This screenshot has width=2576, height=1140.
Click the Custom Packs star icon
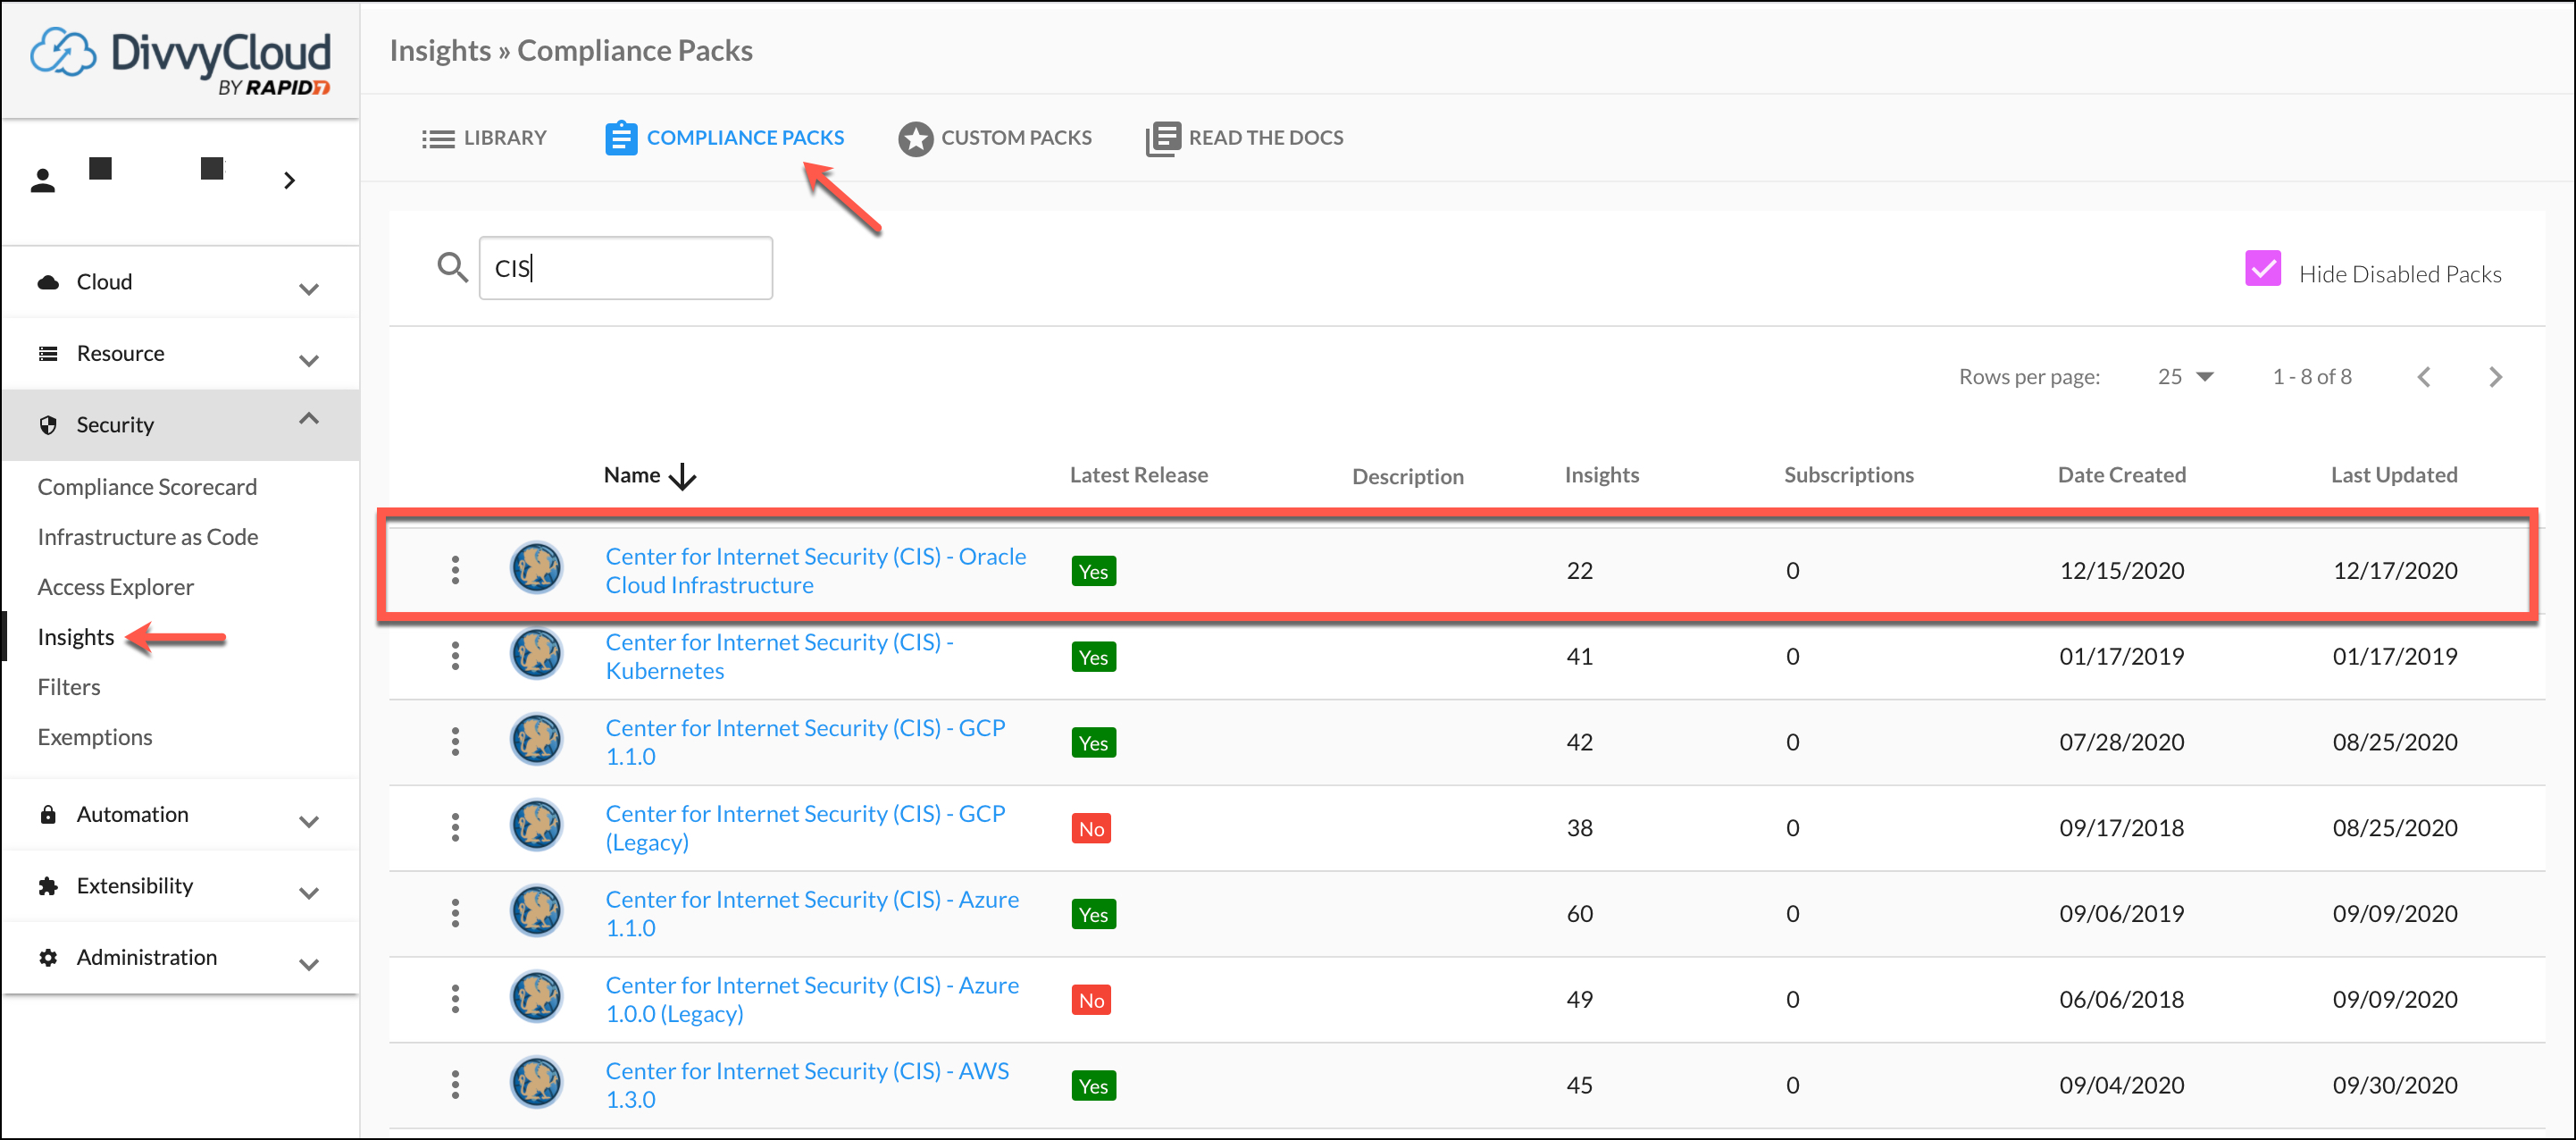[915, 139]
